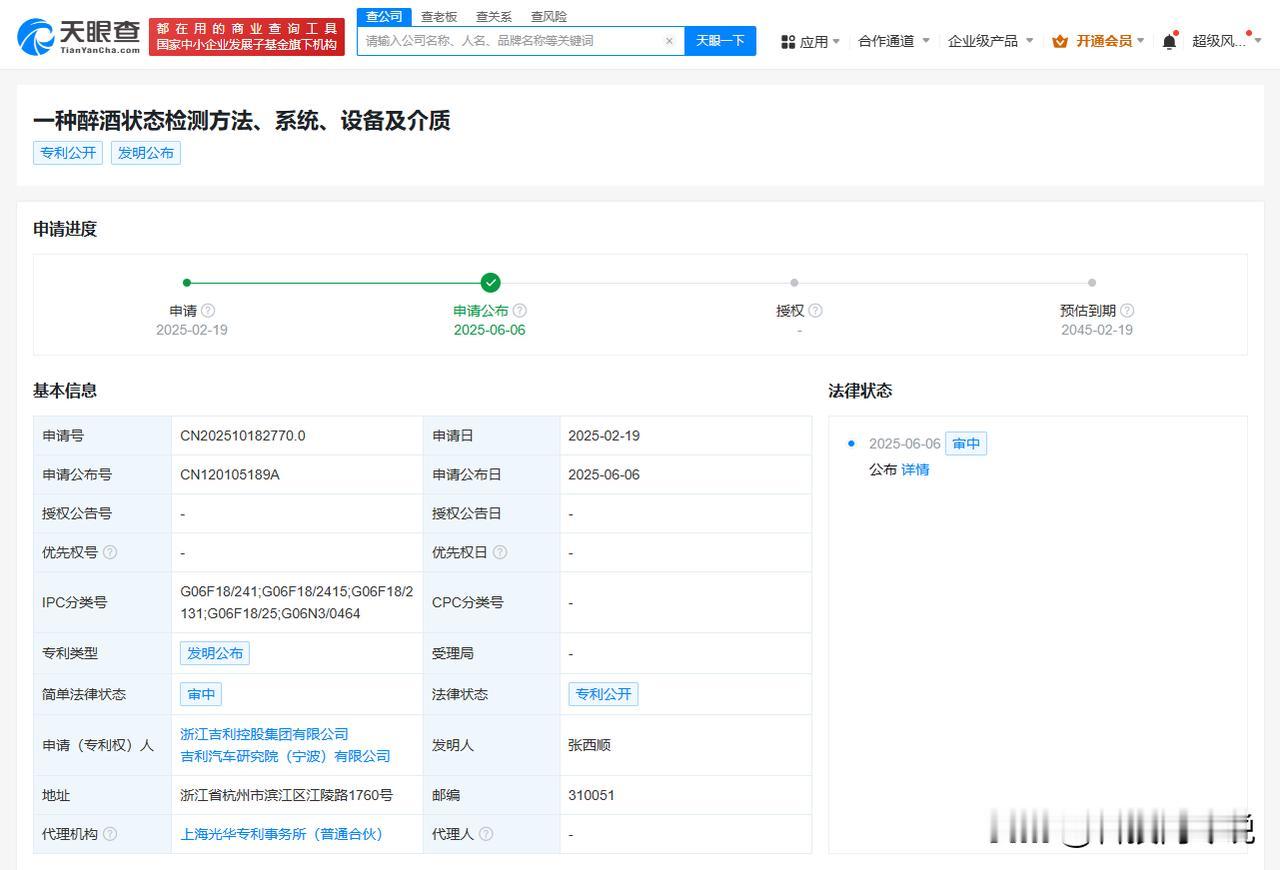Click the 详情 link in 法律状态
Screen dimensions: 1280x870
pyautogui.click(x=915, y=470)
